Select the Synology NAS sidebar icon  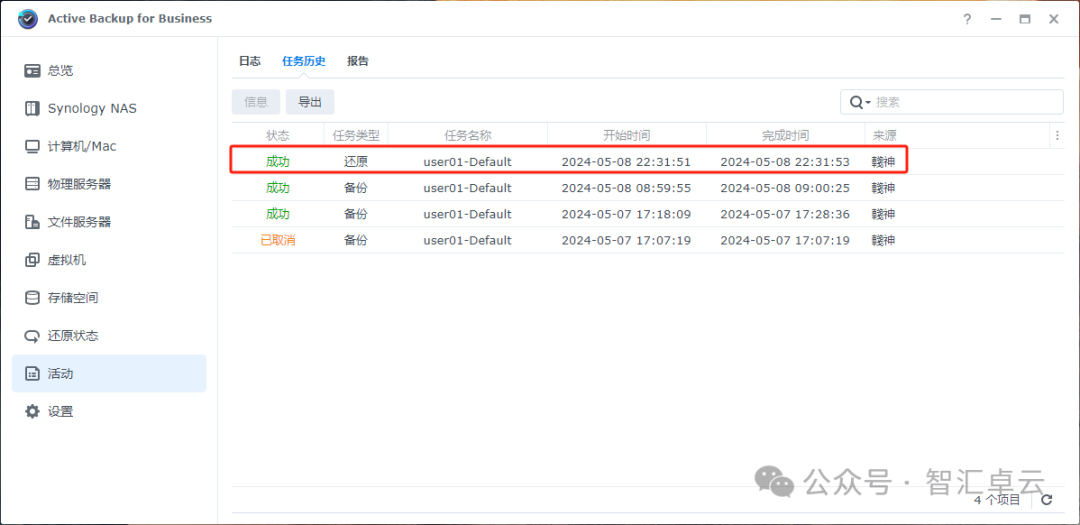[x=32, y=108]
